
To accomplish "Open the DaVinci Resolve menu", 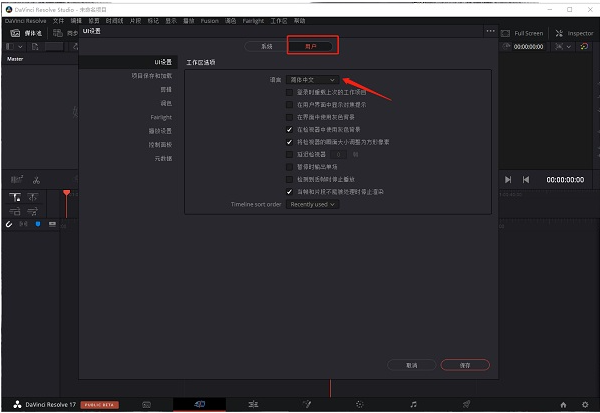I will click(x=25, y=21).
